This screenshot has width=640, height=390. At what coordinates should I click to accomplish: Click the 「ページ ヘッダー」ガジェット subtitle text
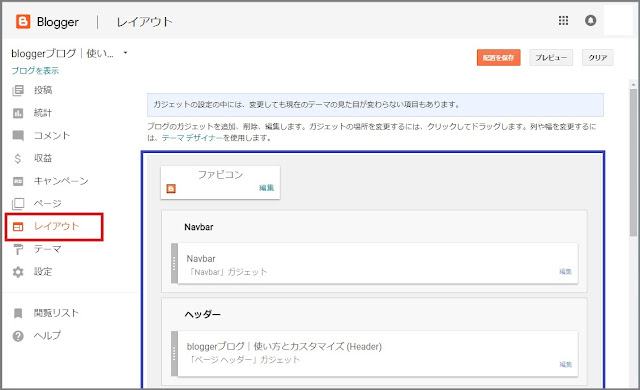(244, 360)
